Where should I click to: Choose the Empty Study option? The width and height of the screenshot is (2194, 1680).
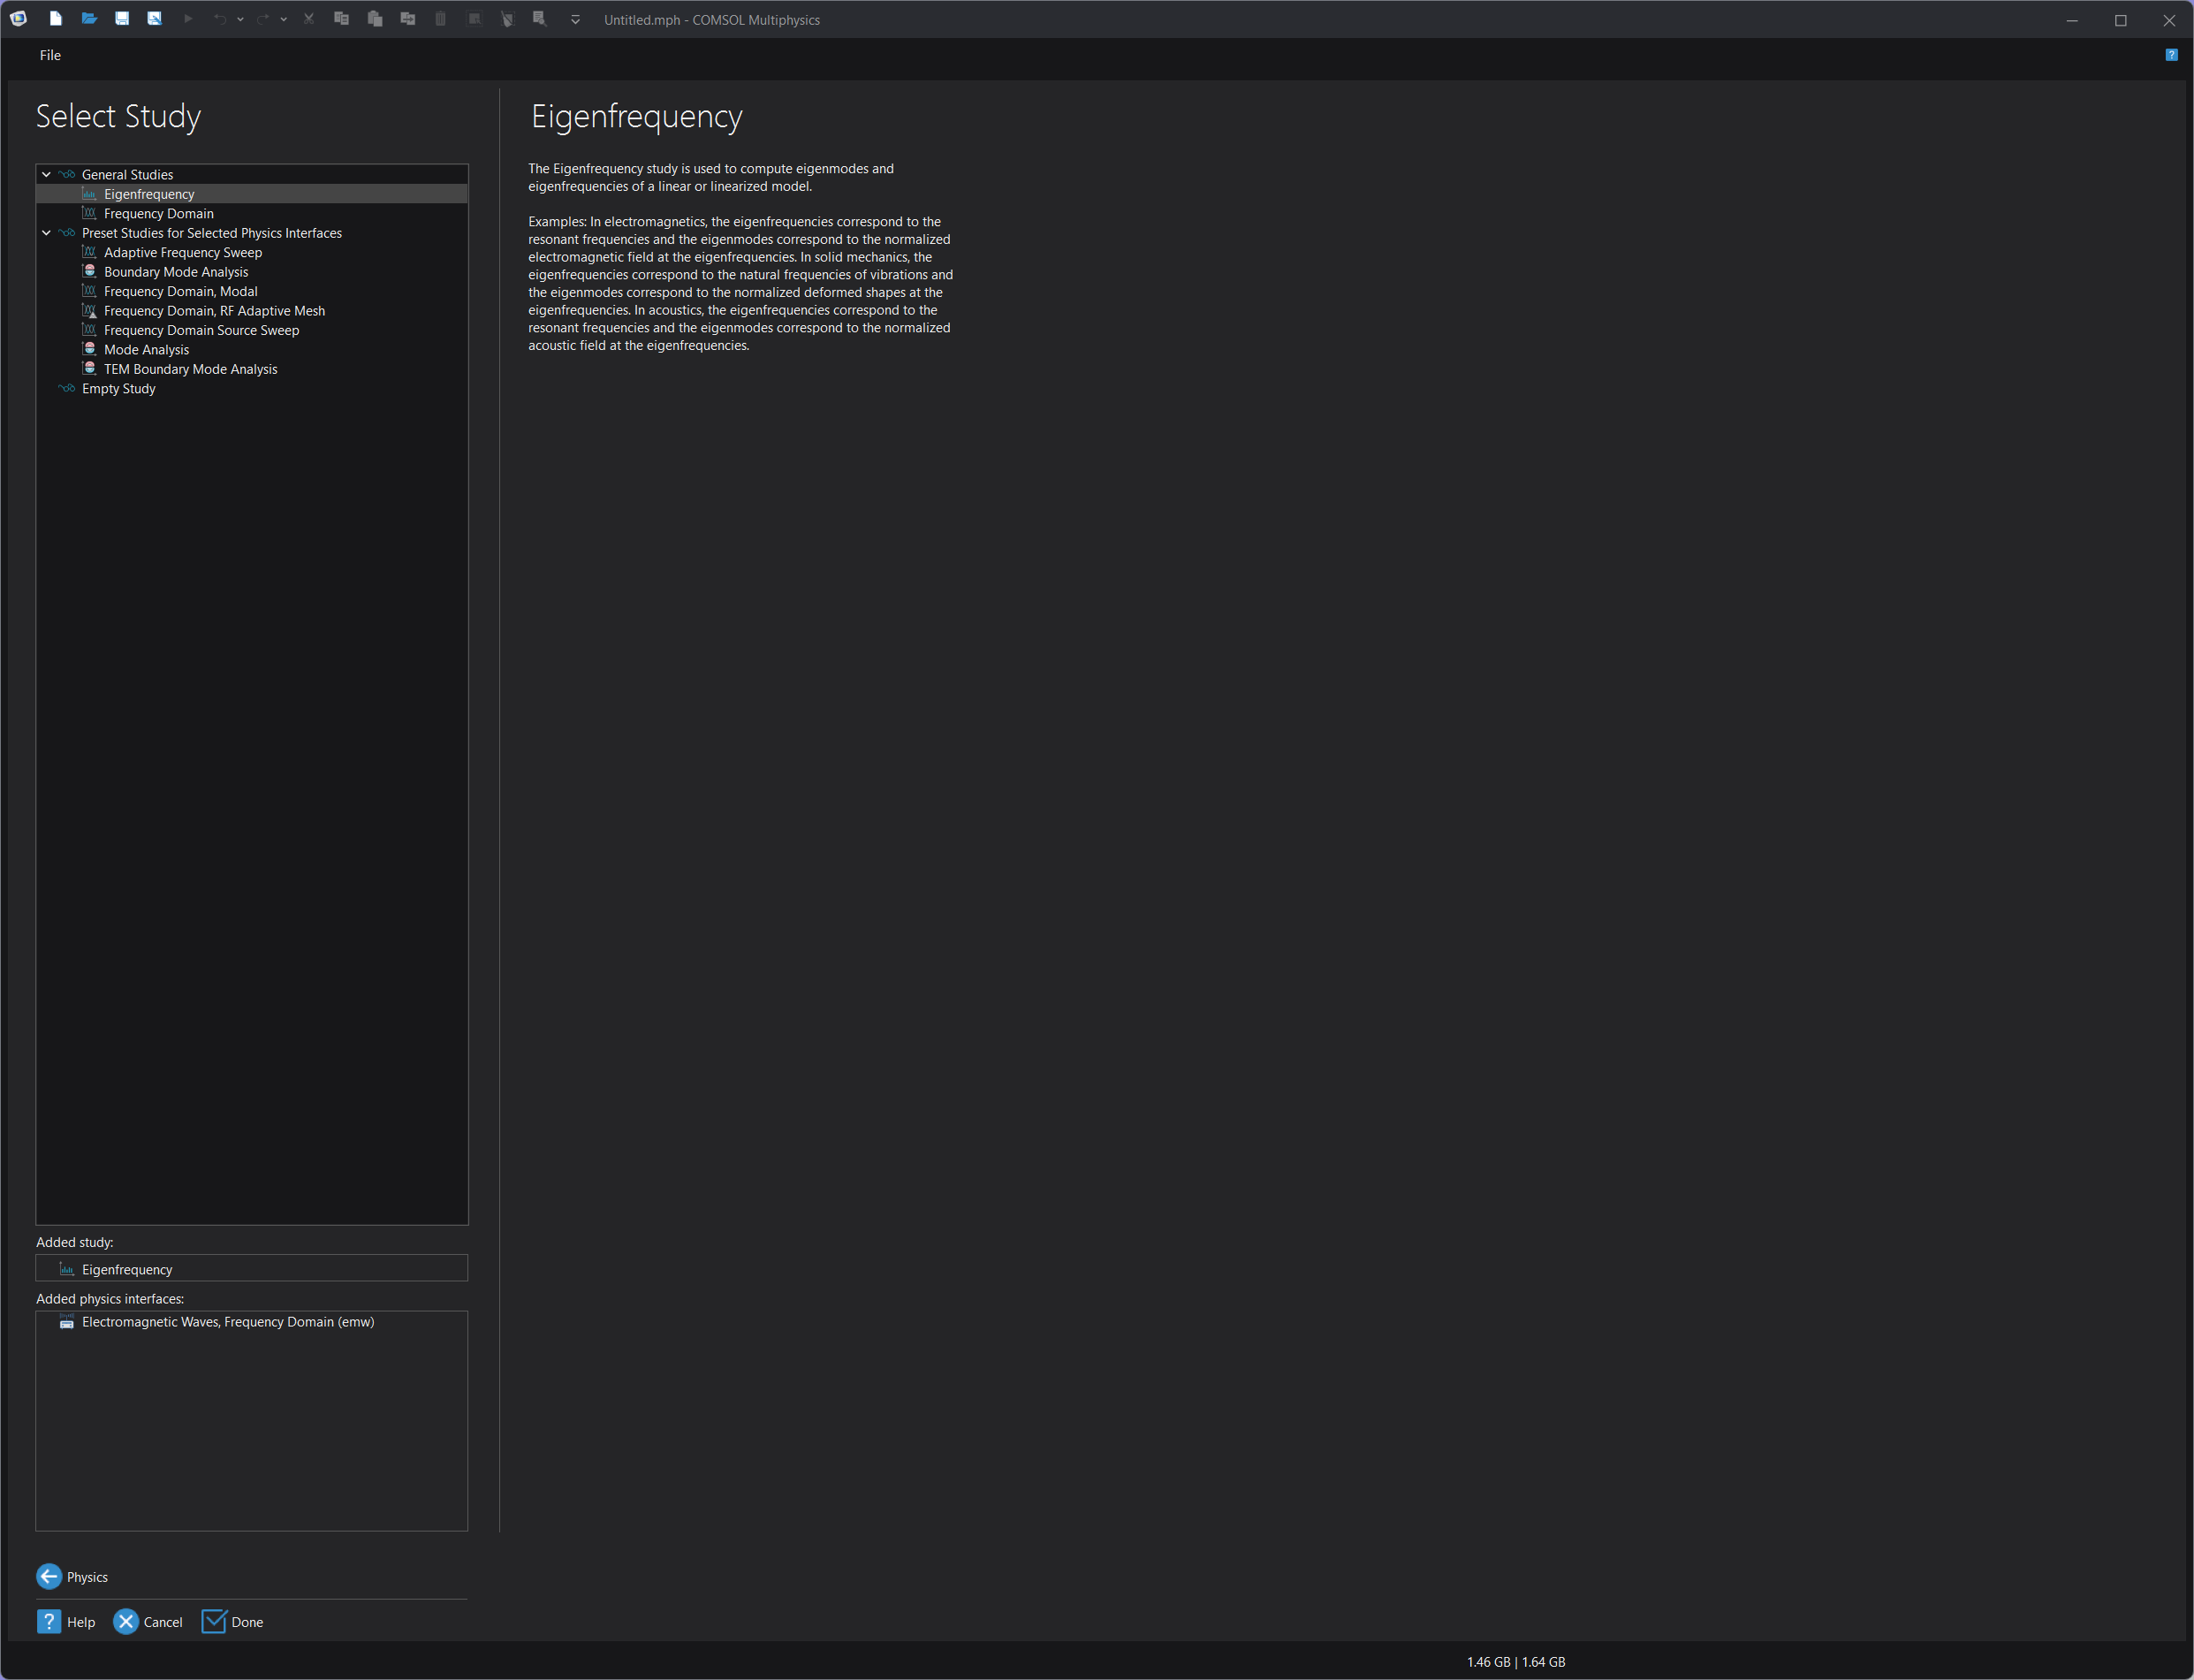pyautogui.click(x=118, y=388)
